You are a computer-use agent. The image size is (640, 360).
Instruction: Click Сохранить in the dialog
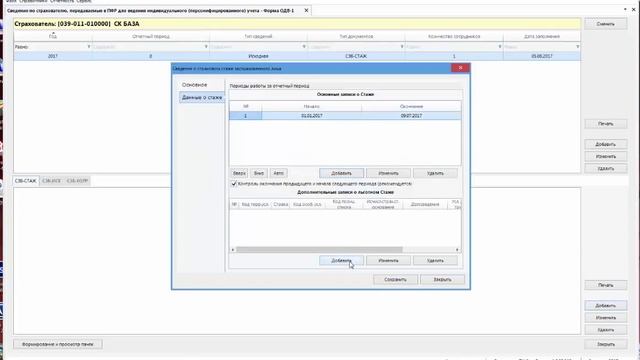[x=395, y=280]
